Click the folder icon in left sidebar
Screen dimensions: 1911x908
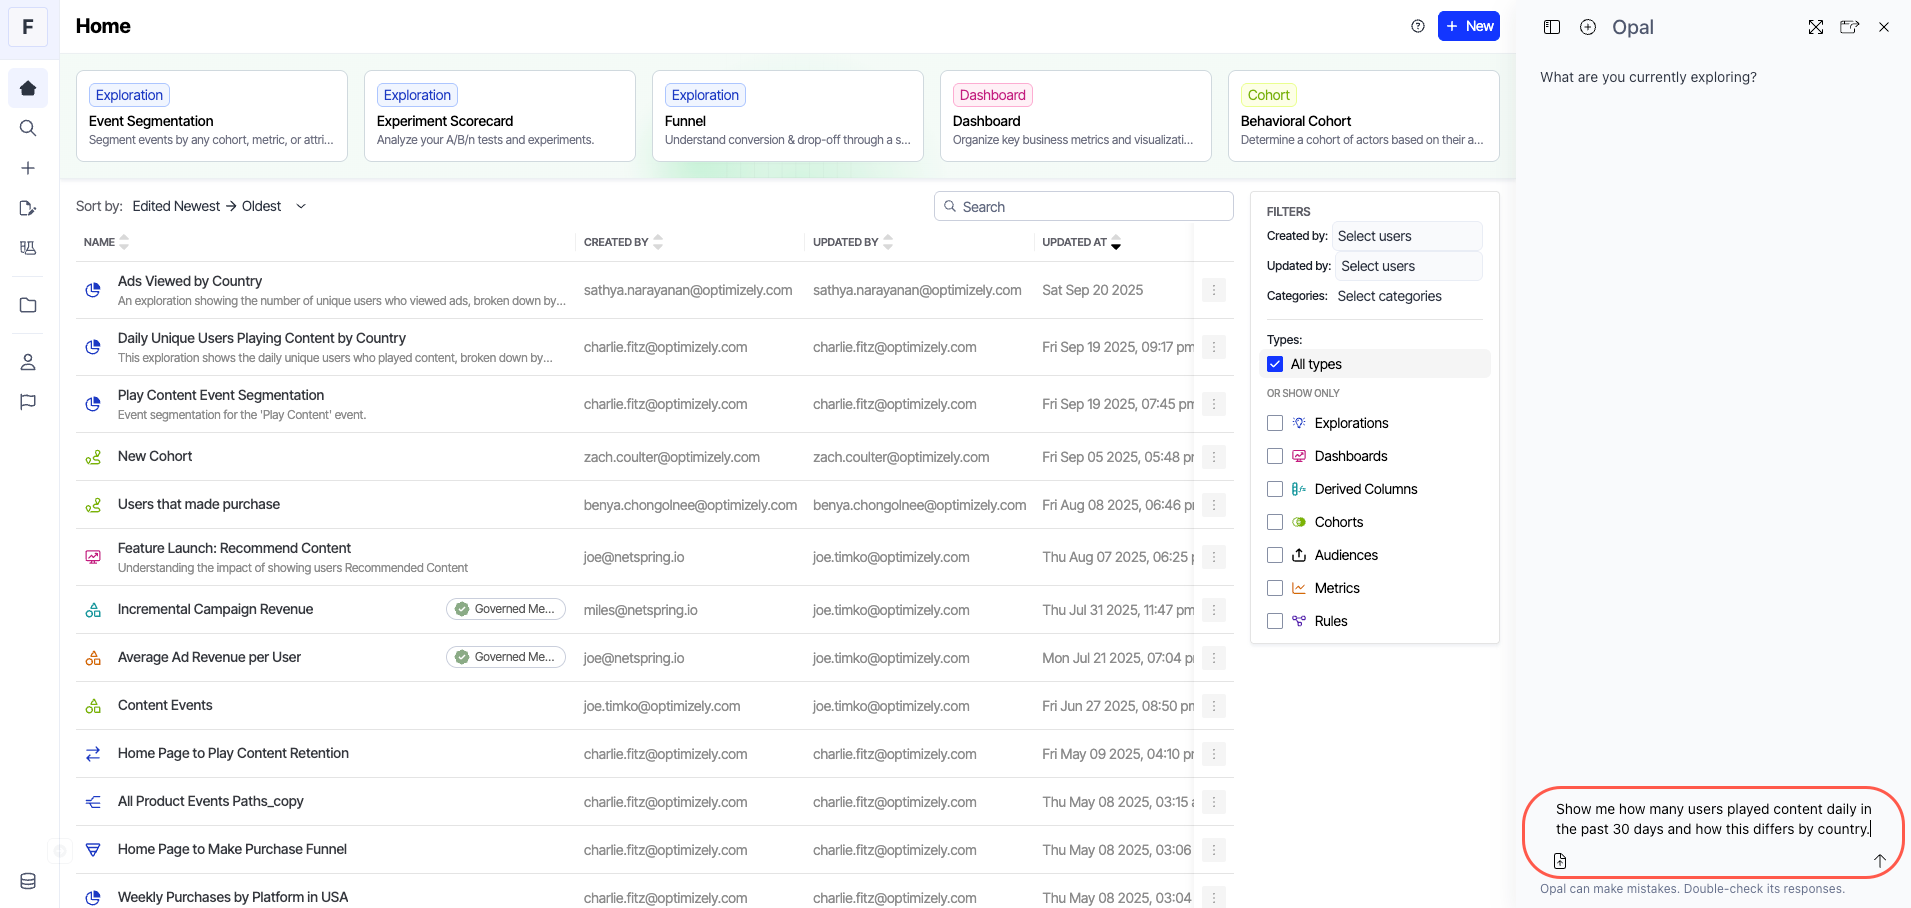pos(28,305)
